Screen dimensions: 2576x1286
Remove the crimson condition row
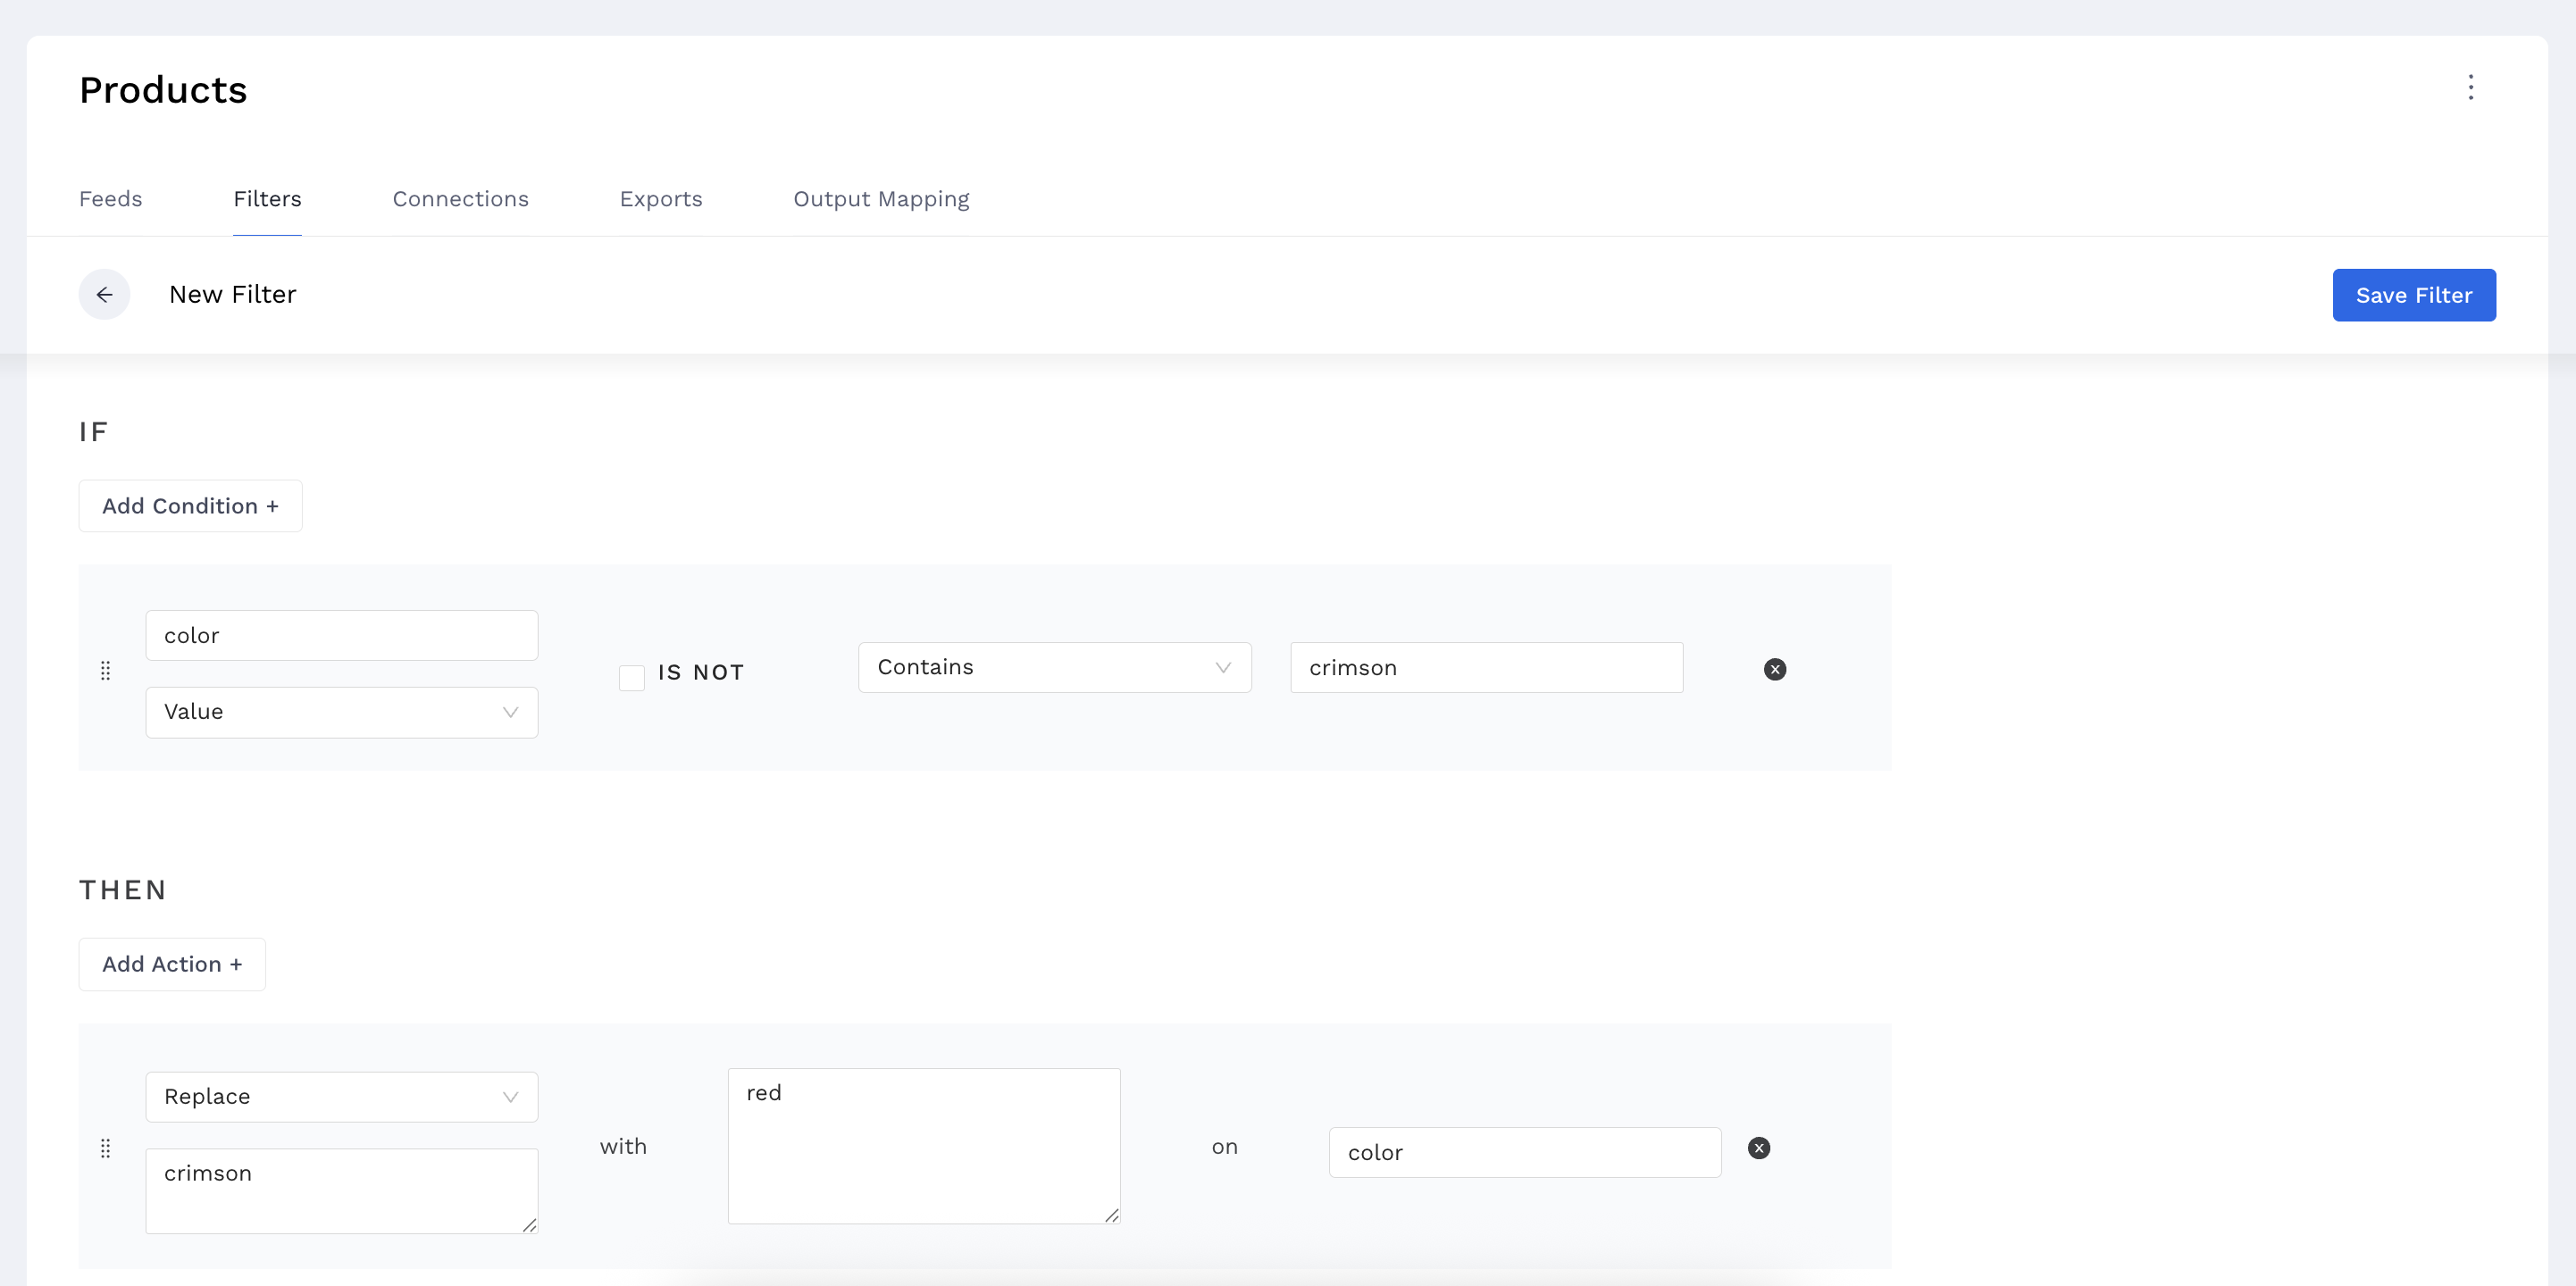tap(1774, 669)
